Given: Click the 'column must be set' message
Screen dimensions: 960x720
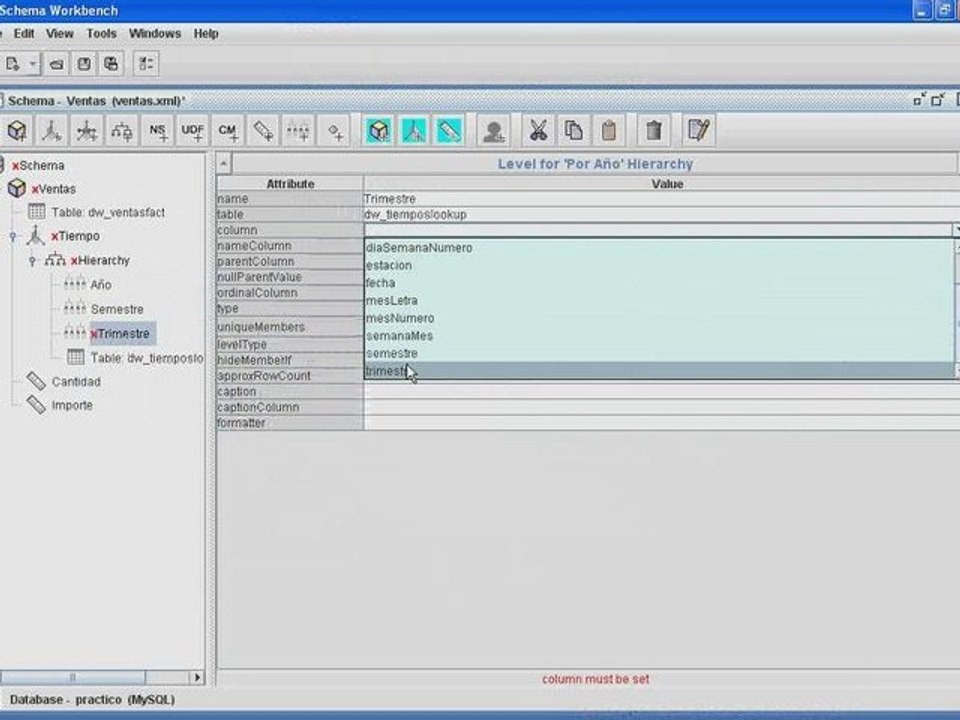Looking at the screenshot, I should tap(595, 679).
